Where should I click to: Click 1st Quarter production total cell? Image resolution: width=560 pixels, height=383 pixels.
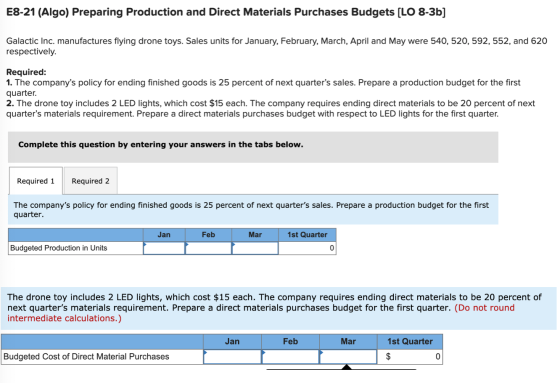pyautogui.click(x=308, y=248)
